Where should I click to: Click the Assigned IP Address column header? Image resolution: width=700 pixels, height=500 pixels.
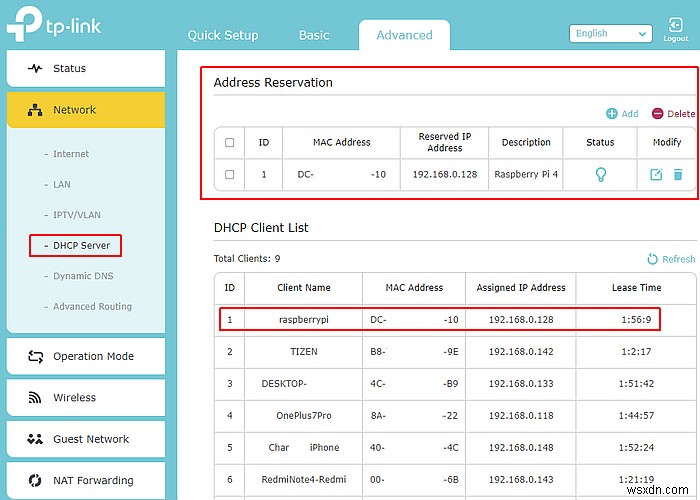coord(521,288)
